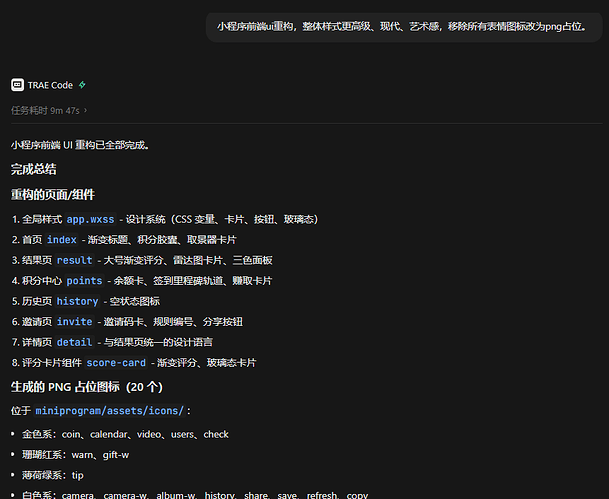
Task: Click the TRAE Code label
Action: [x=50, y=85]
